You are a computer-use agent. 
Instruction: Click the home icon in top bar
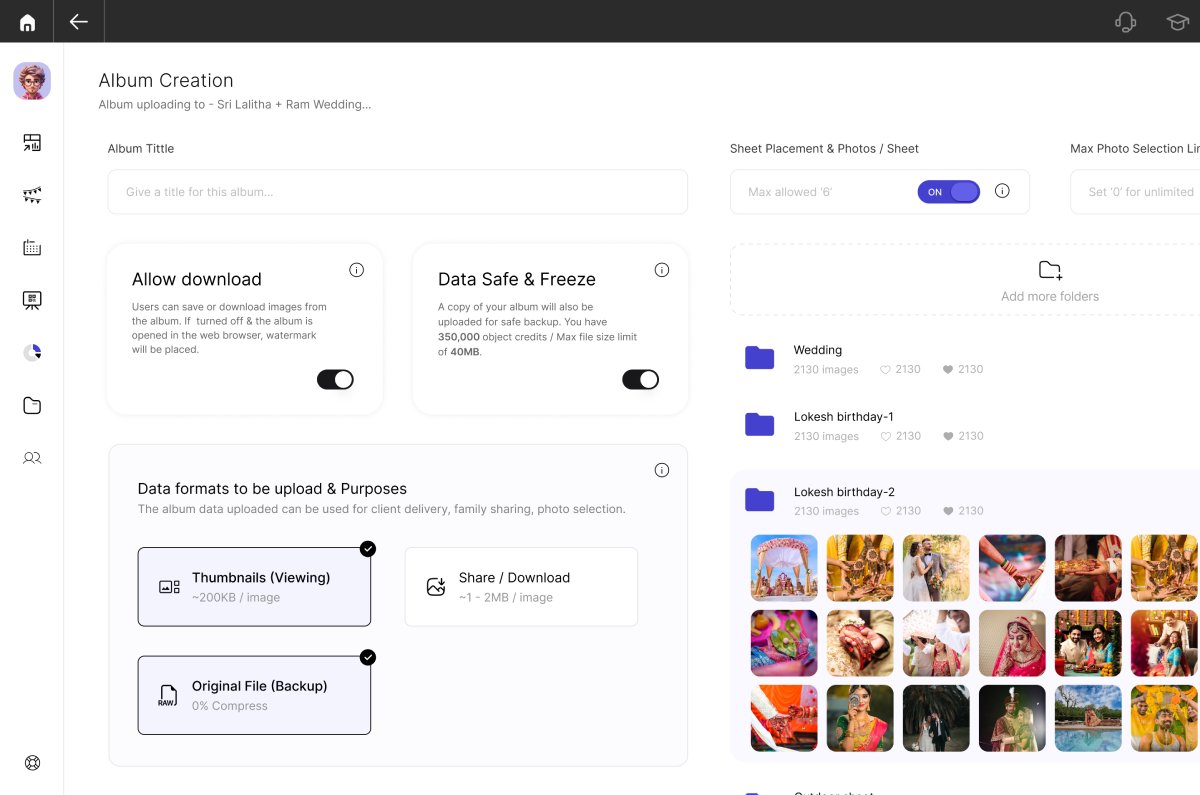click(27, 22)
